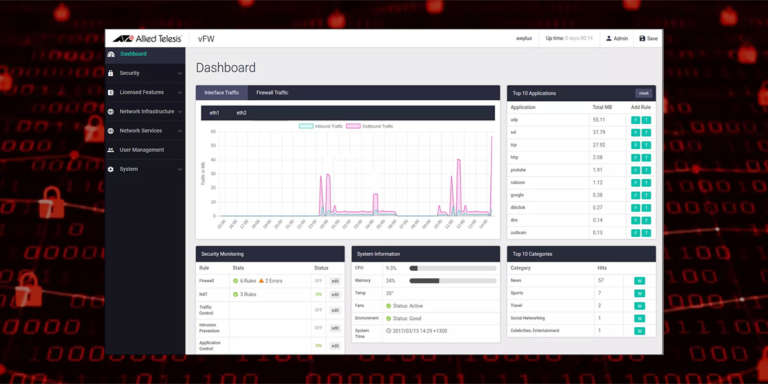Click the Memory usage progress bar
The width and height of the screenshot is (768, 384).
[453, 281]
